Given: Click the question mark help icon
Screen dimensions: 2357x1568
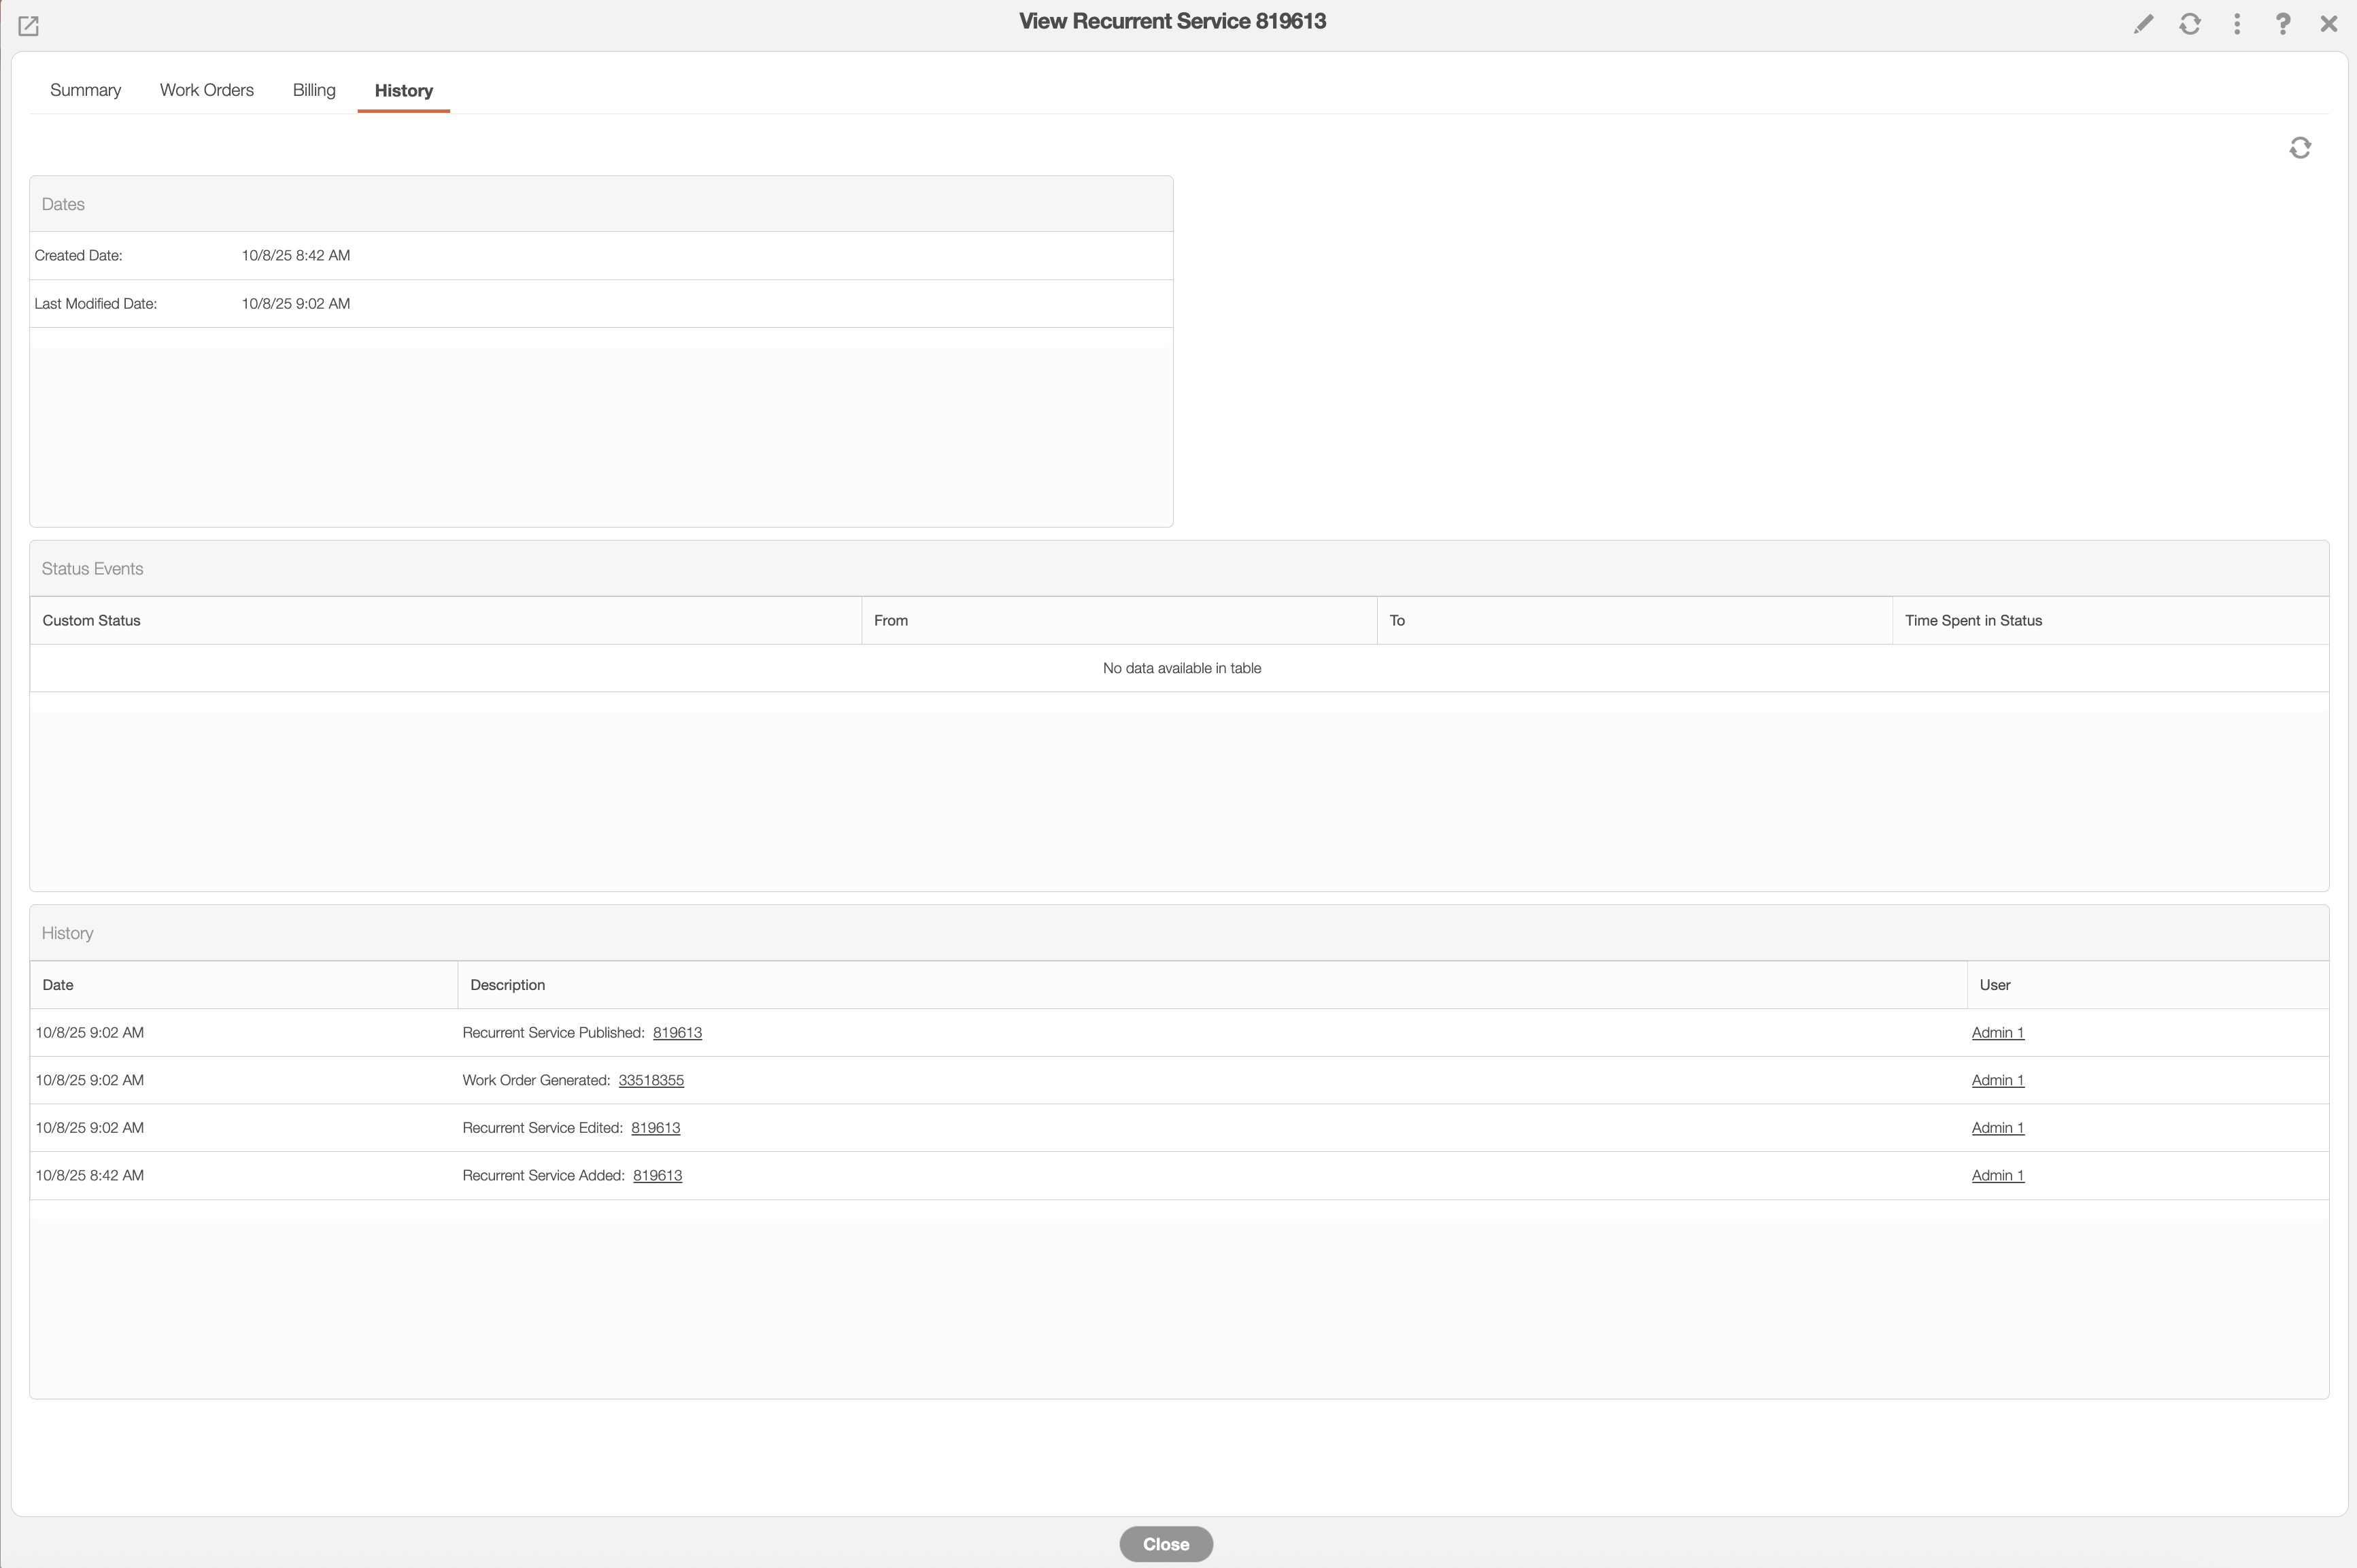Looking at the screenshot, I should pos(2282,24).
